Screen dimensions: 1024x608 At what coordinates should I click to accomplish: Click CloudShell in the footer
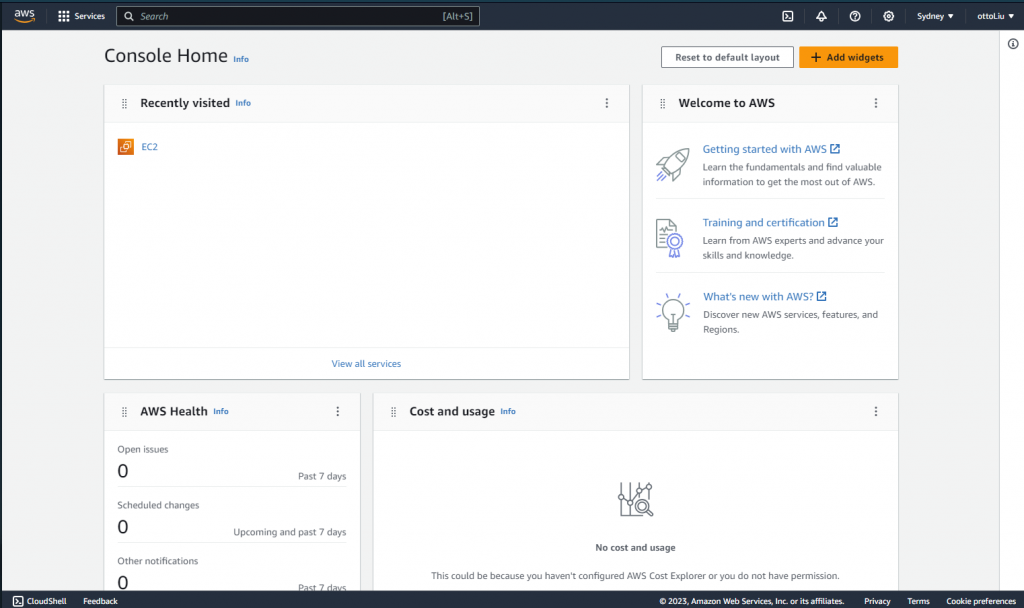pos(40,601)
